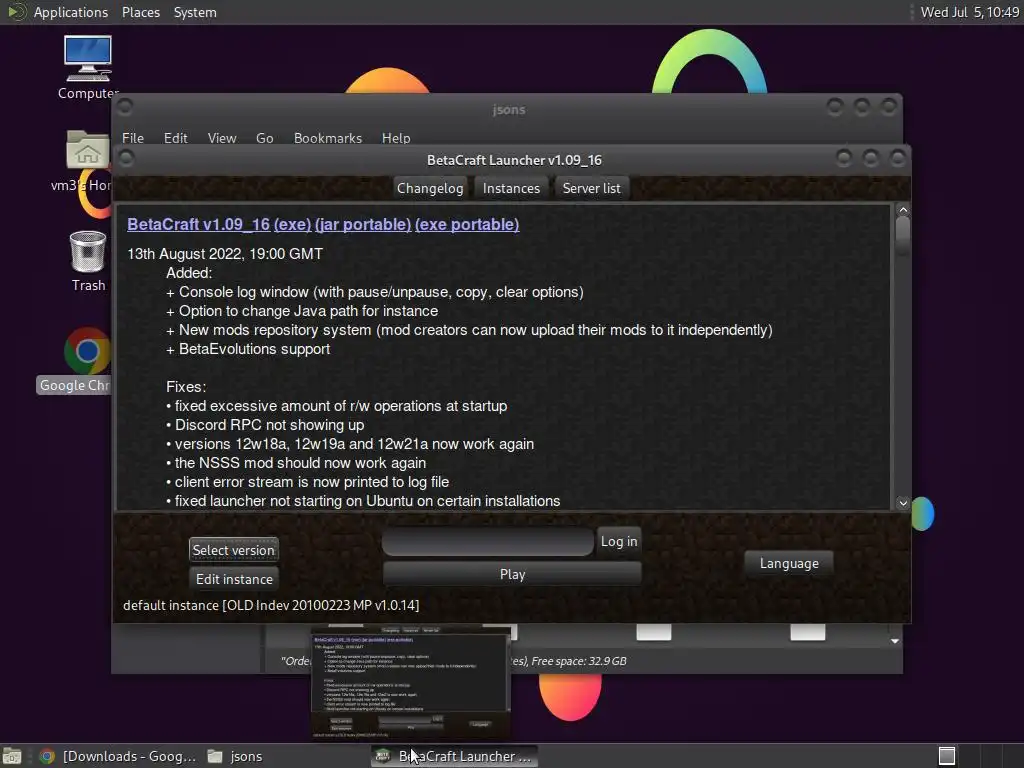Click the username input field
This screenshot has width=1024, height=768.
488,541
